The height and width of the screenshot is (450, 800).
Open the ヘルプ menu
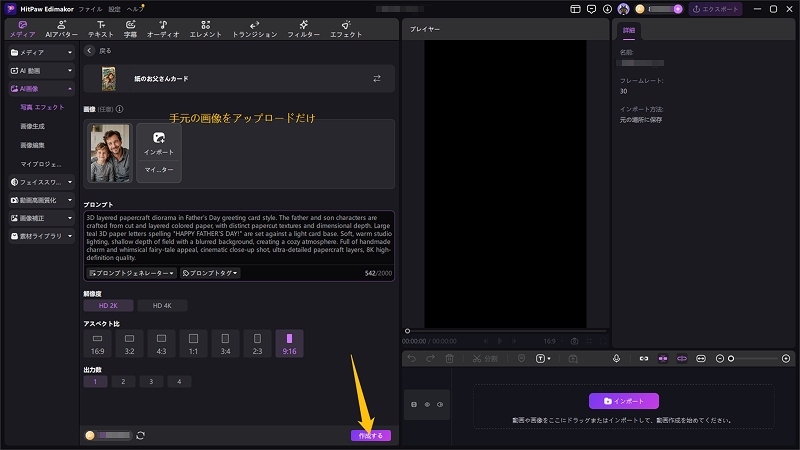[135, 9]
